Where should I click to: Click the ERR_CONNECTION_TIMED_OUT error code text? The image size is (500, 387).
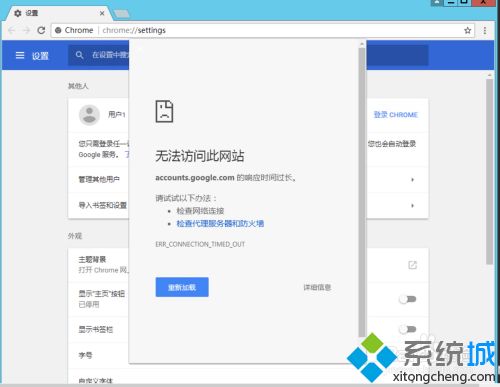[200, 244]
